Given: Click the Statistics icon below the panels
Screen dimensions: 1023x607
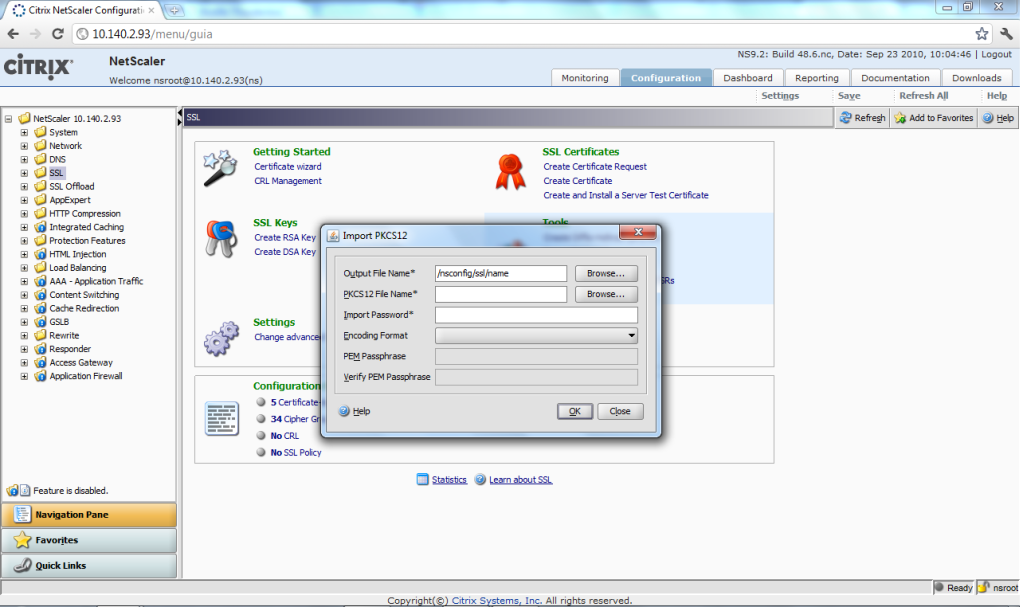Looking at the screenshot, I should tap(423, 480).
